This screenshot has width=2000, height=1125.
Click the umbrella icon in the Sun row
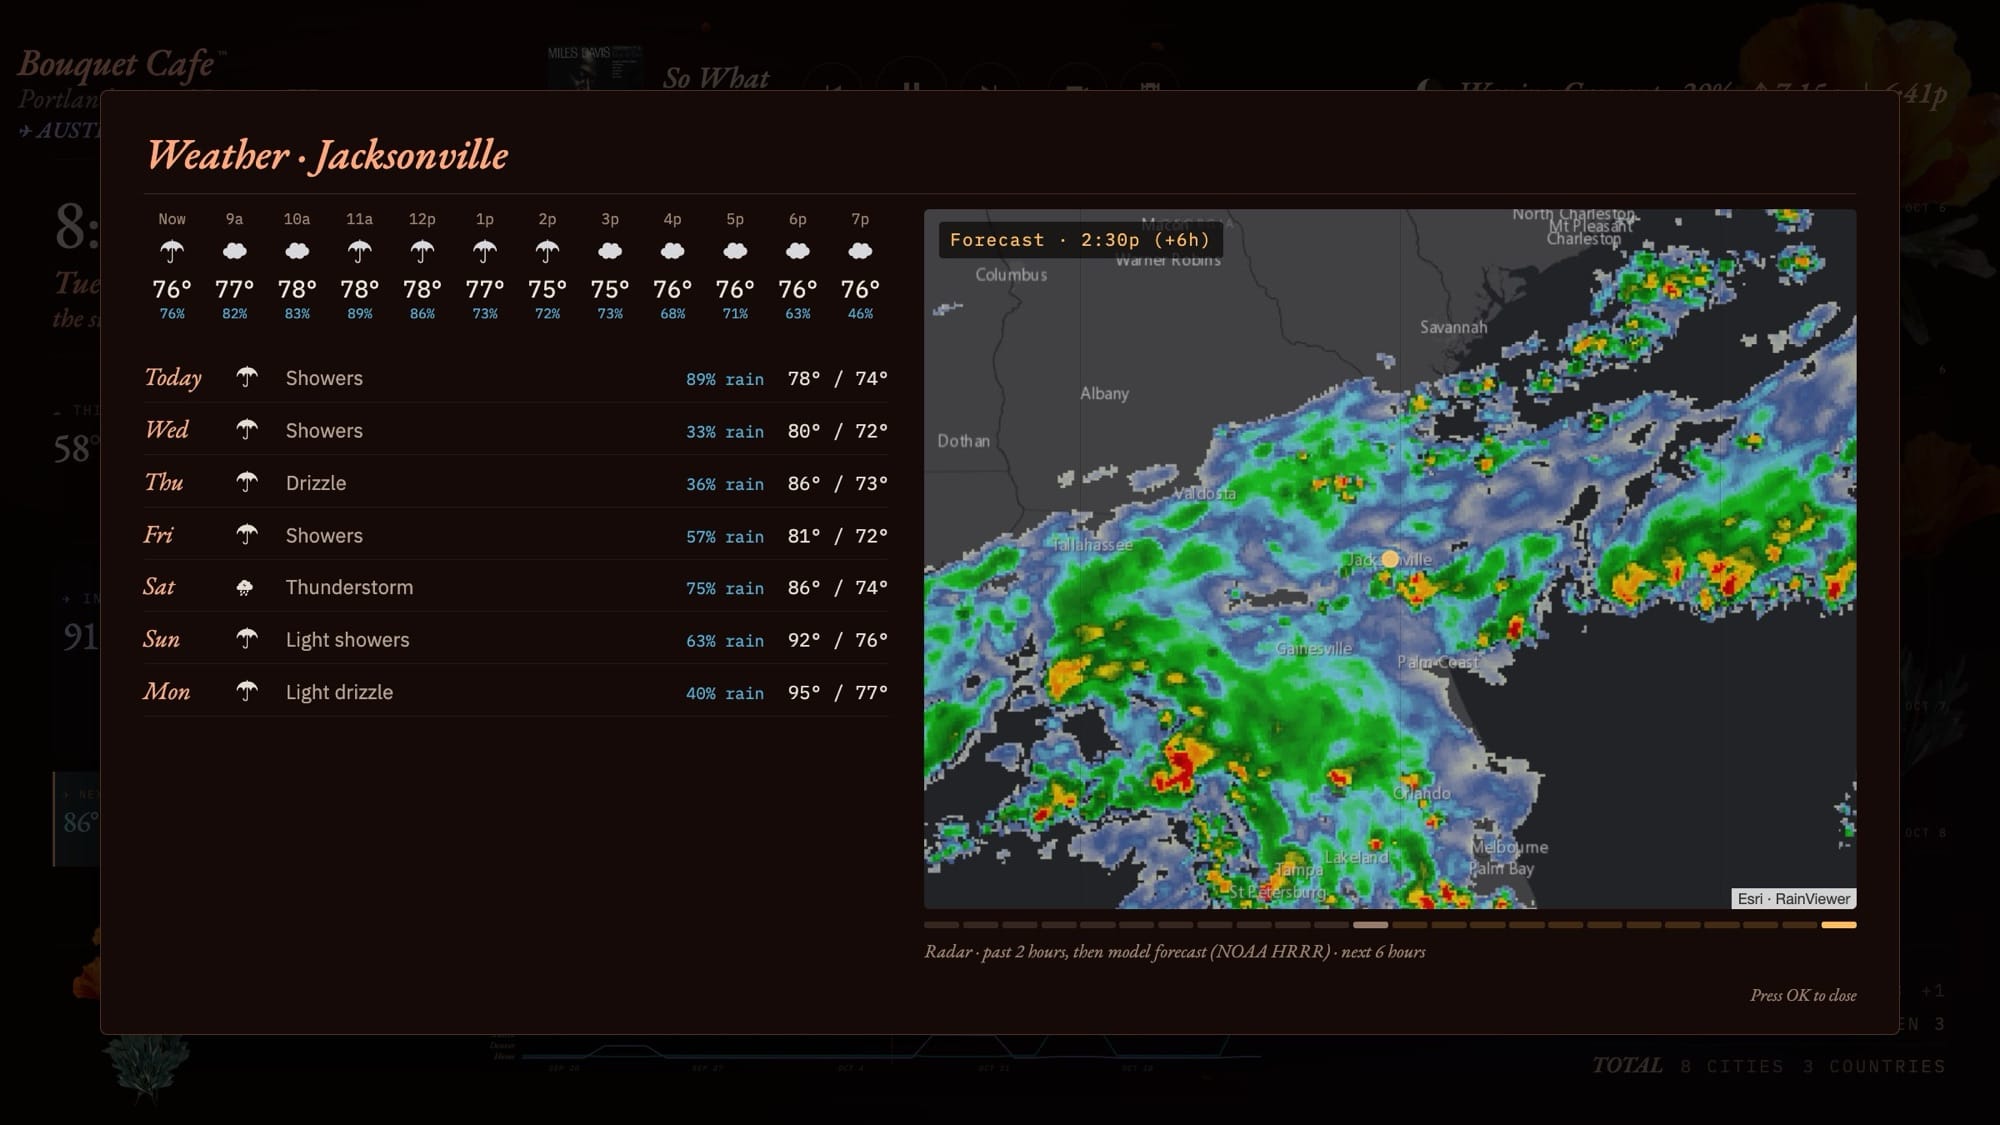click(247, 639)
